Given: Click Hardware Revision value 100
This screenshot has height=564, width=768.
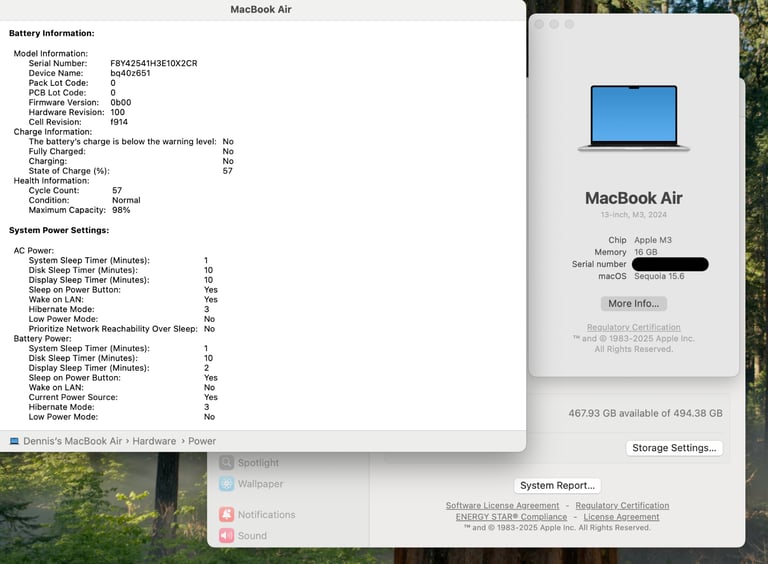Looking at the screenshot, I should pos(118,112).
